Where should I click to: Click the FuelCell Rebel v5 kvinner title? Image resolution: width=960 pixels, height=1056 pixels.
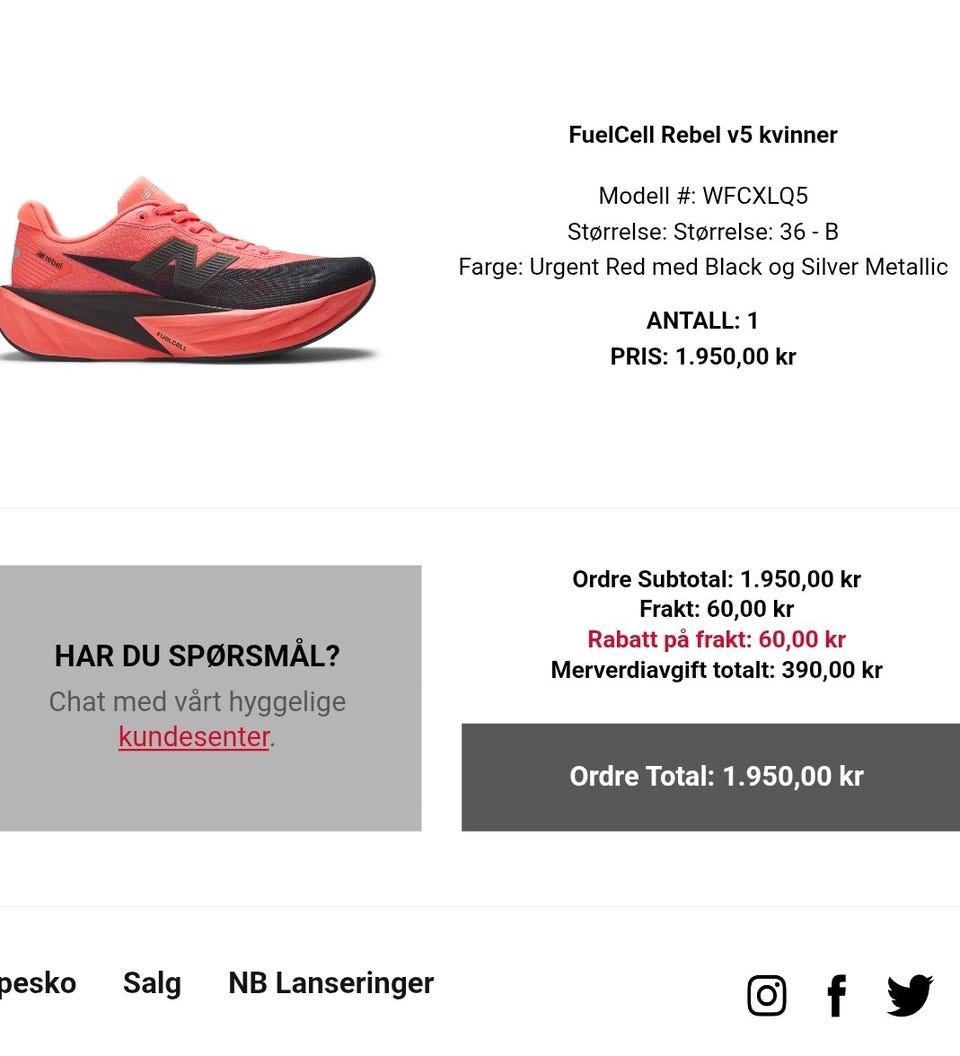point(703,135)
